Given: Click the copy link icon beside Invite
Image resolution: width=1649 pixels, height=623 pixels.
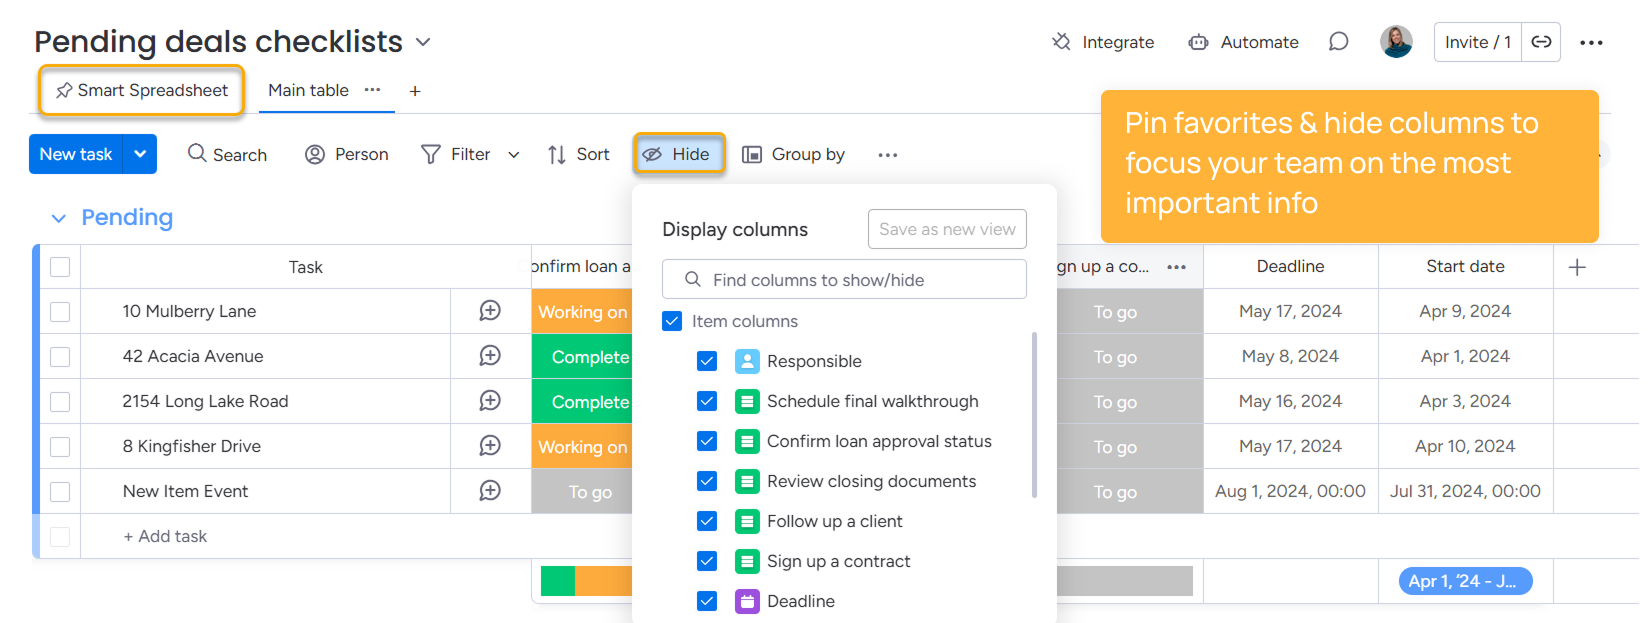Looking at the screenshot, I should [1541, 42].
